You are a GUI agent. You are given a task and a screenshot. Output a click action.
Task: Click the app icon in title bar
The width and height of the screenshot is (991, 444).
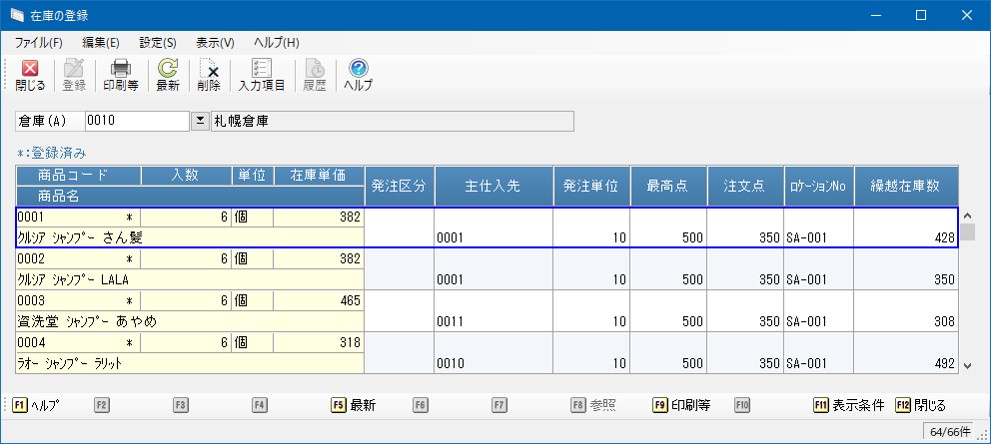[17, 15]
